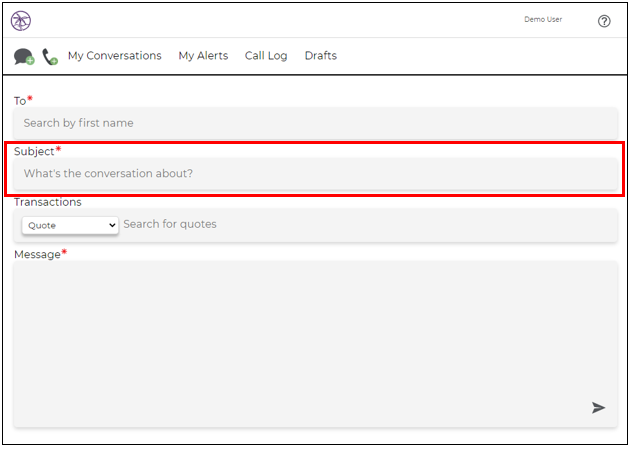This screenshot has height=449, width=631.
Task: Click the To field label
Action: click(x=20, y=101)
